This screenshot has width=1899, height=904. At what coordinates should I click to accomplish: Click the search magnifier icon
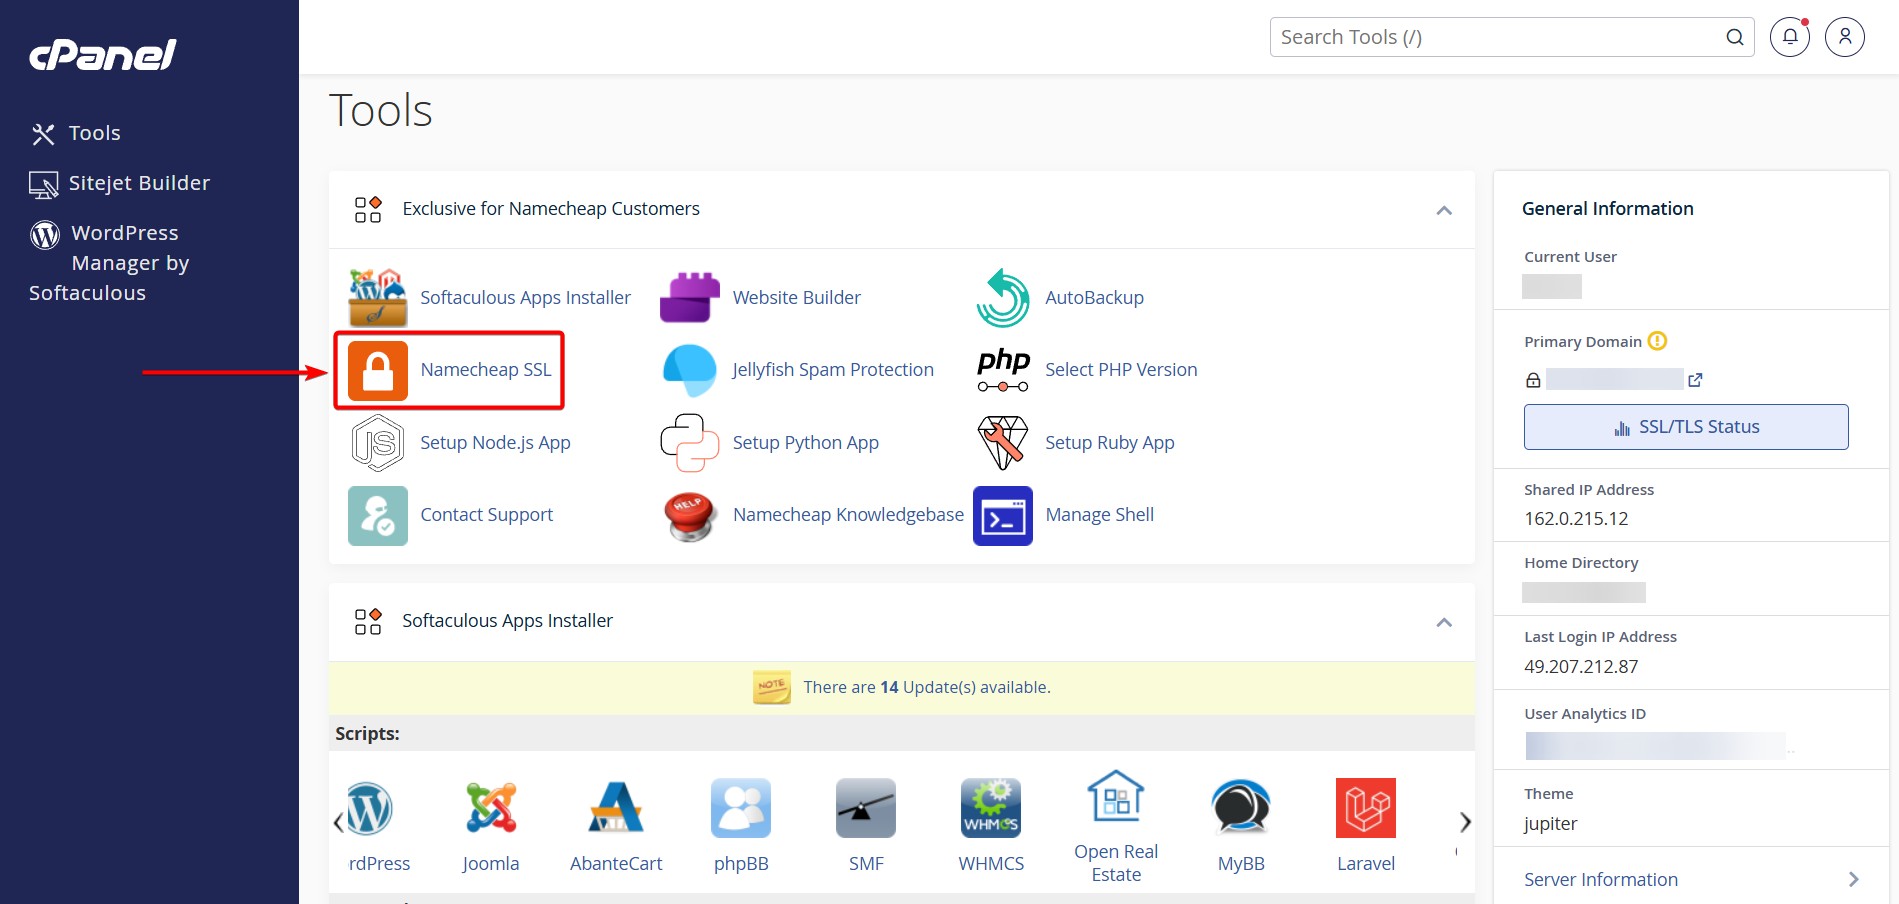coord(1735,37)
